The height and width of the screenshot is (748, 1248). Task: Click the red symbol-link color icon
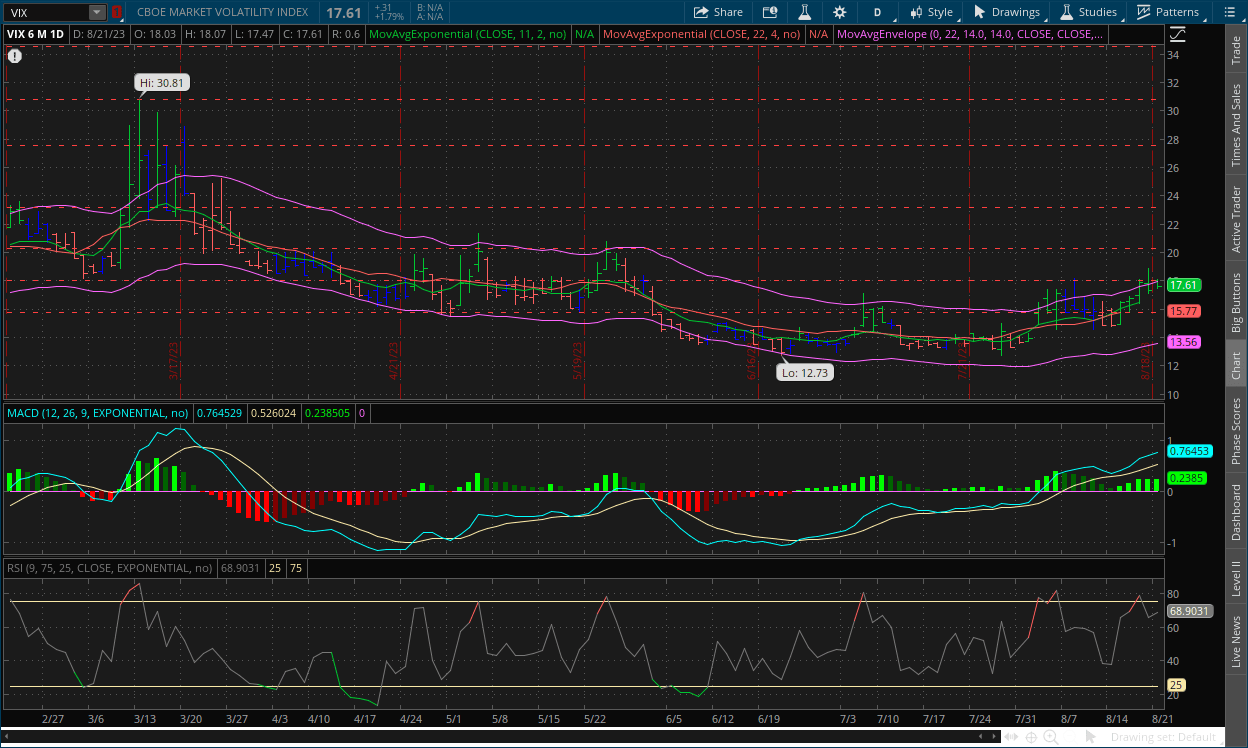click(116, 12)
